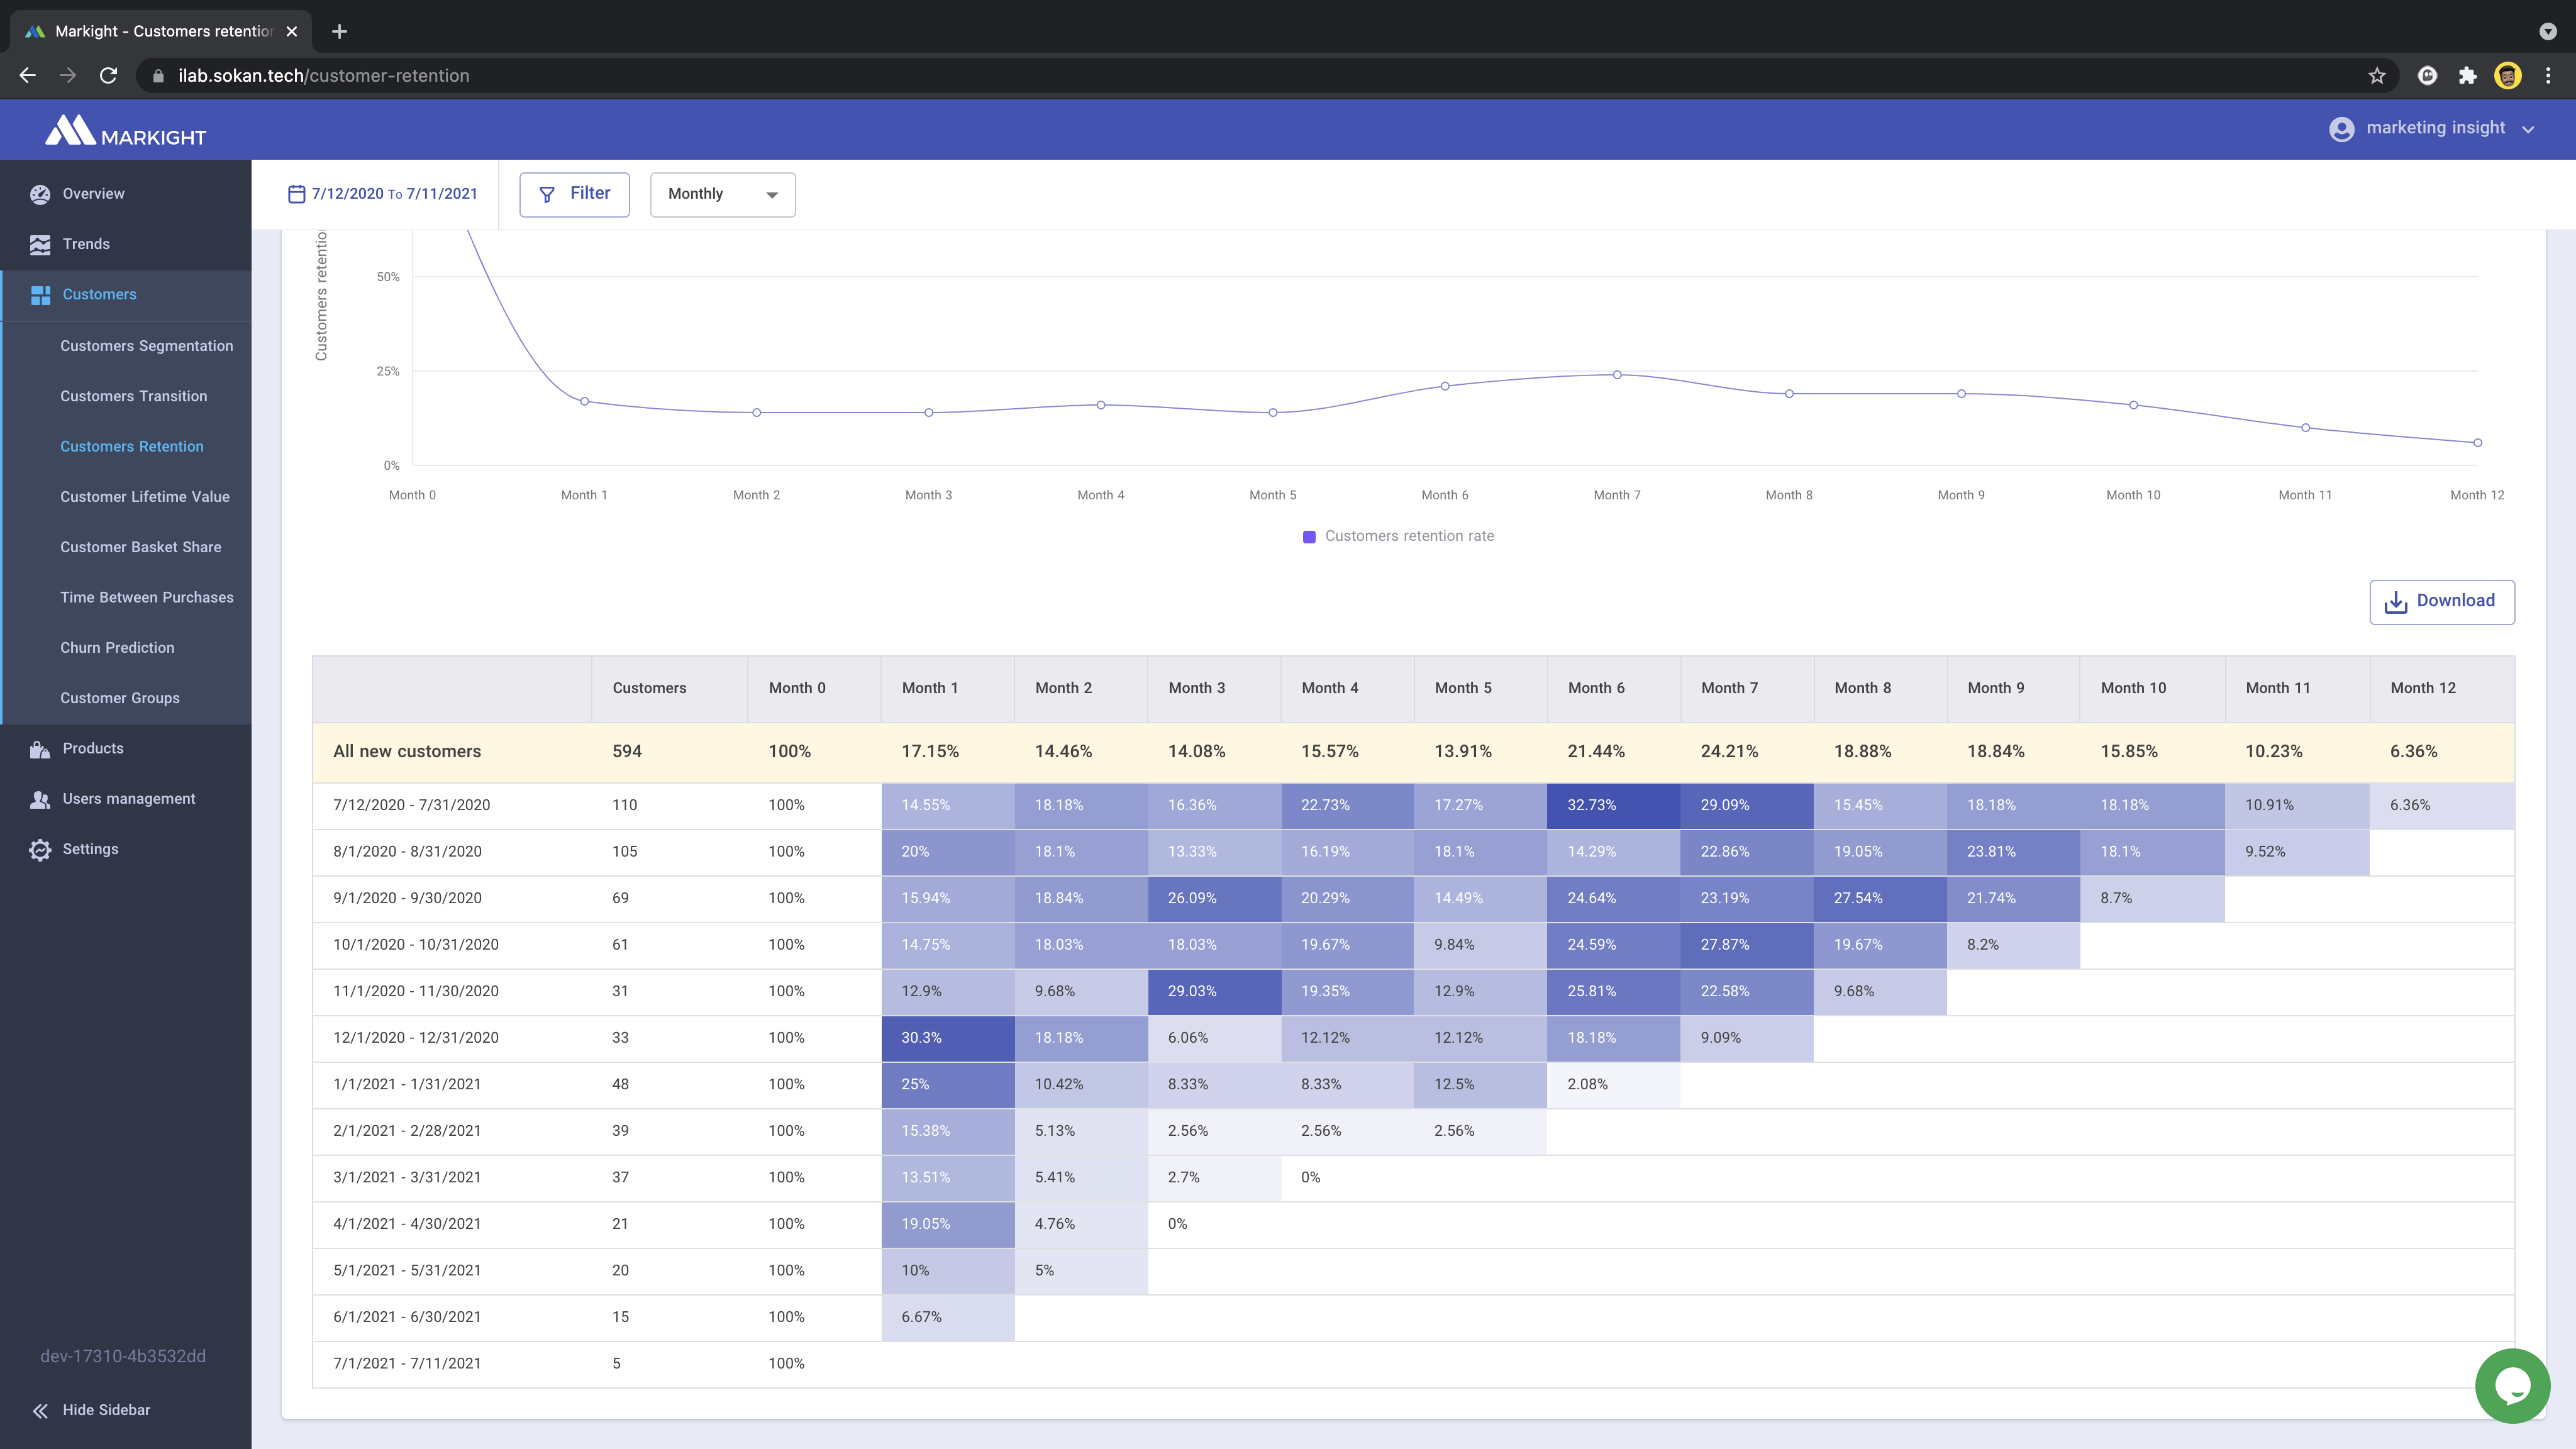This screenshot has width=2576, height=1449.
Task: Click the Month 7 point on the chart
Action: click(x=1617, y=375)
